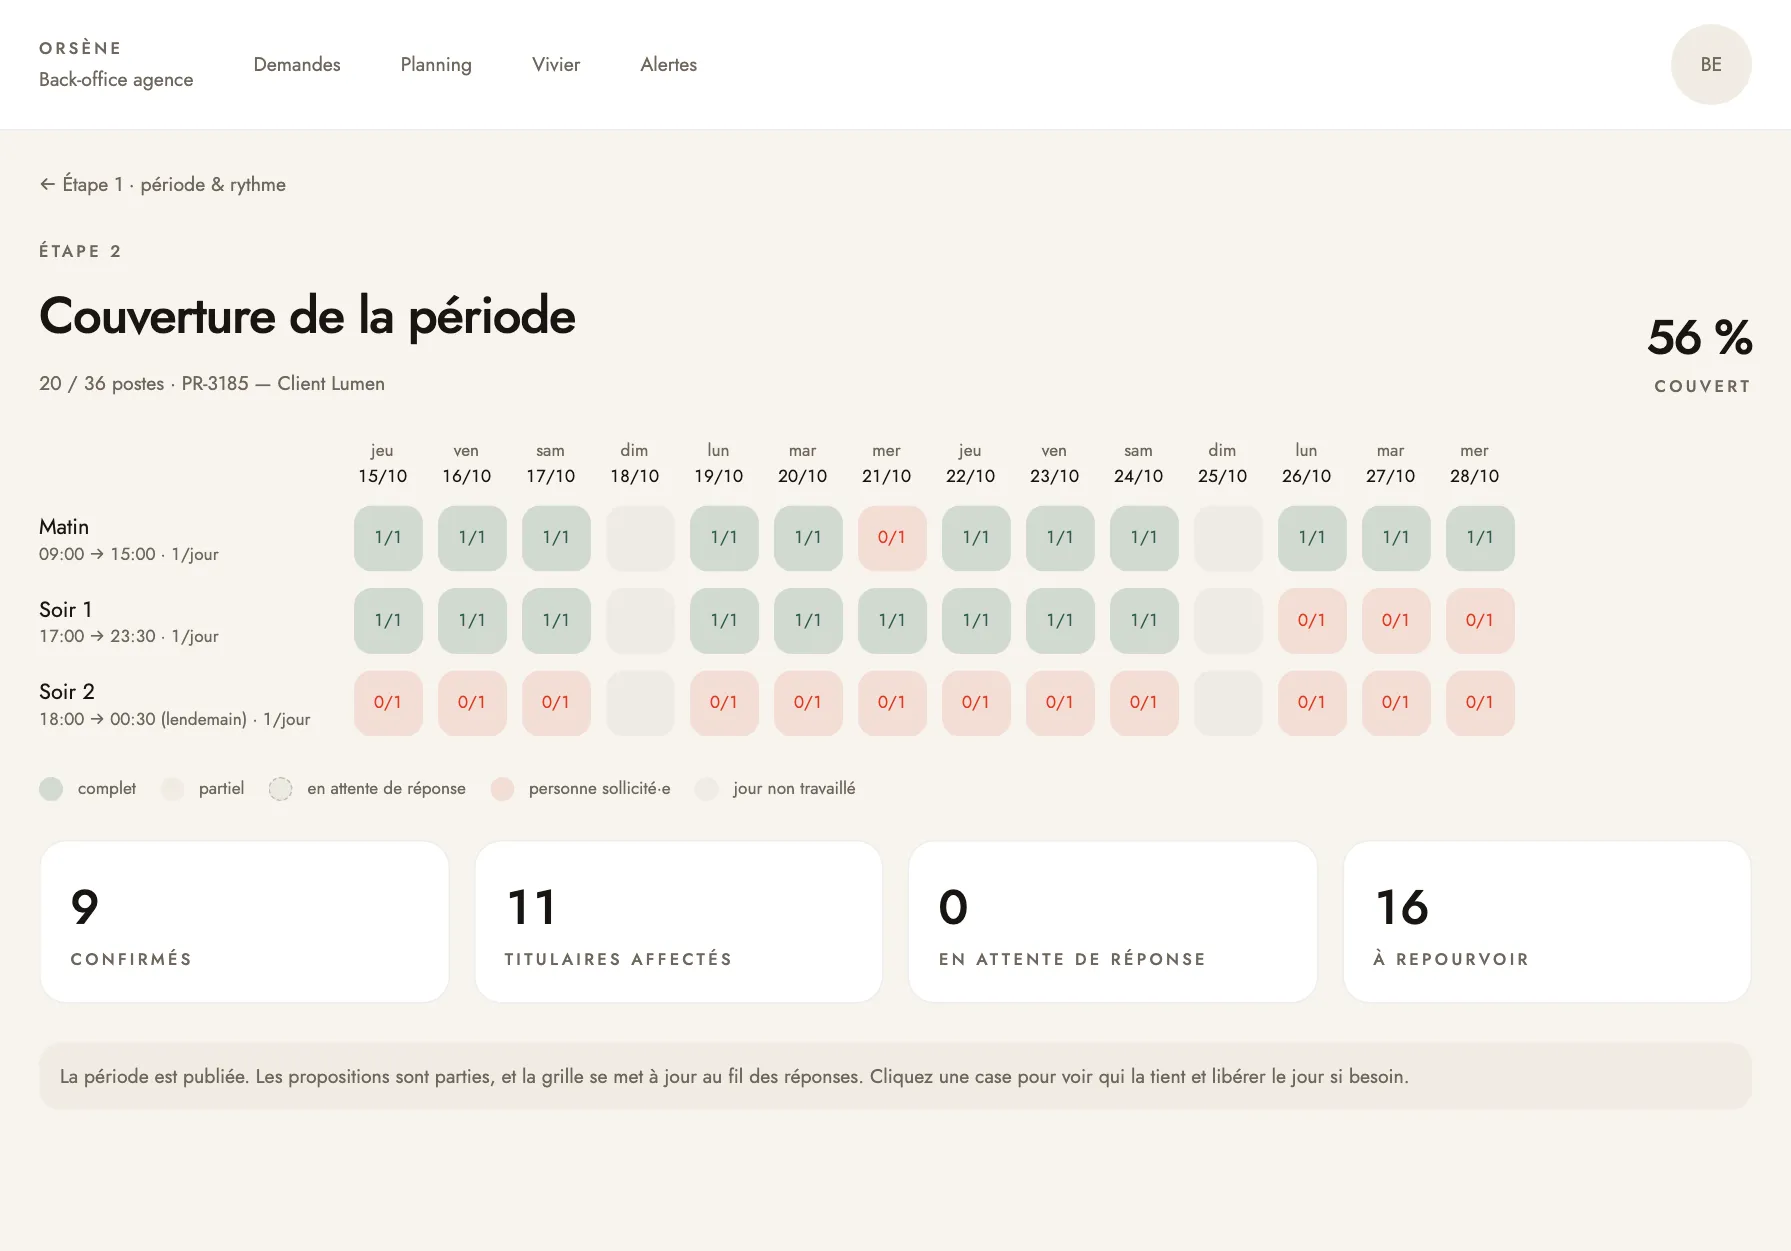Open unfilled Matin cell for mer 21/10
The image size is (1791, 1251).
(x=892, y=538)
